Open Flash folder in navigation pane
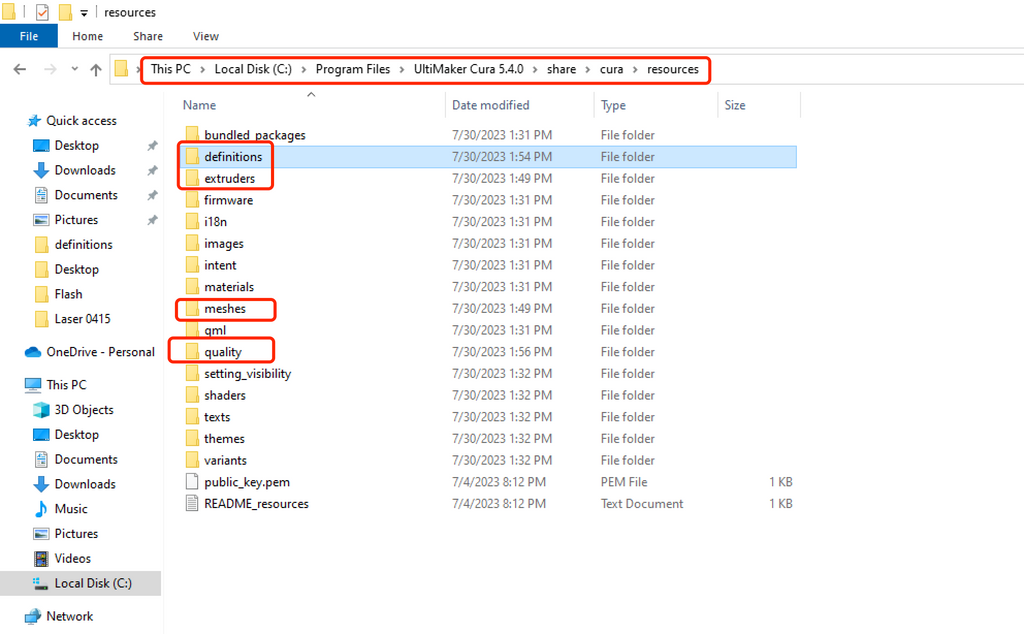Viewport: 1024px width, 634px height. 68,294
